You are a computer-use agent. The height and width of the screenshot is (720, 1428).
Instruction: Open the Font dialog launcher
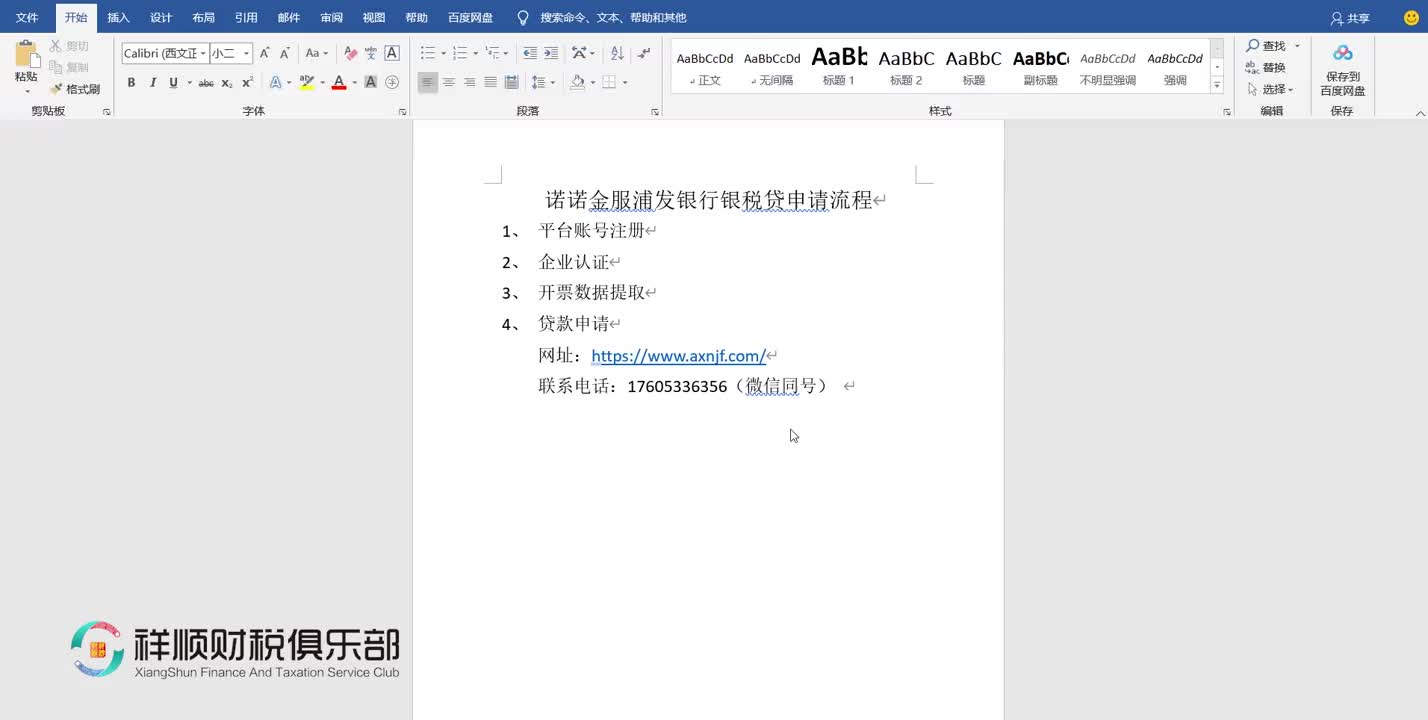pos(402,112)
